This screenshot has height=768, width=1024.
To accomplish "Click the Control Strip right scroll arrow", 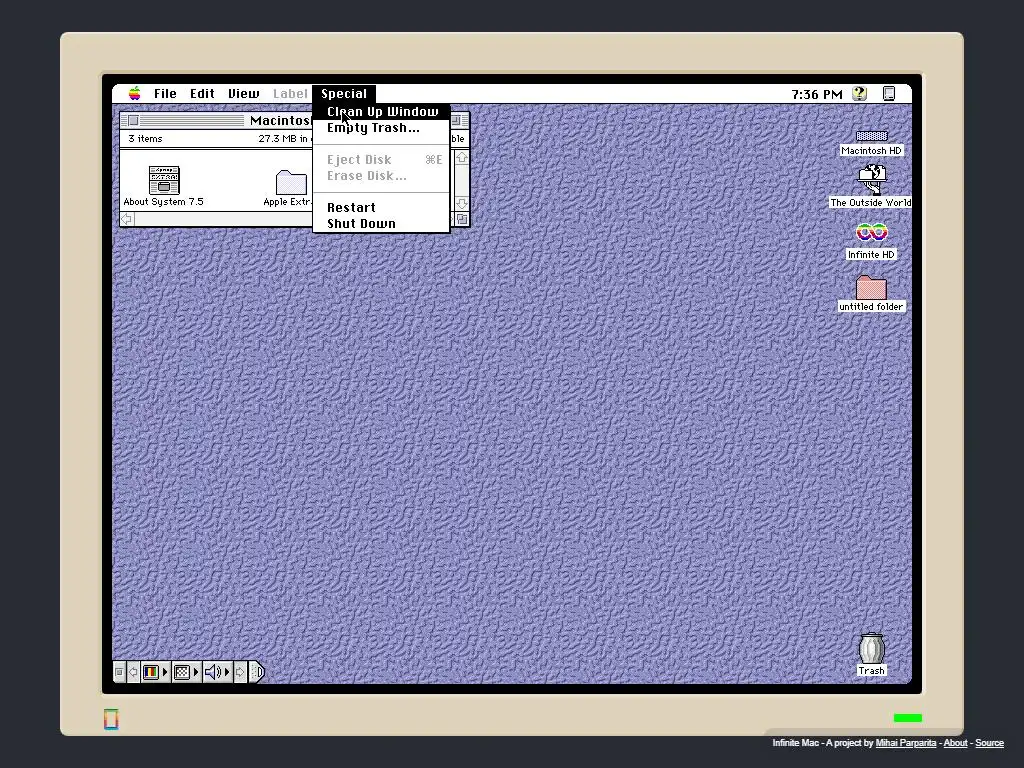I will 240,672.
